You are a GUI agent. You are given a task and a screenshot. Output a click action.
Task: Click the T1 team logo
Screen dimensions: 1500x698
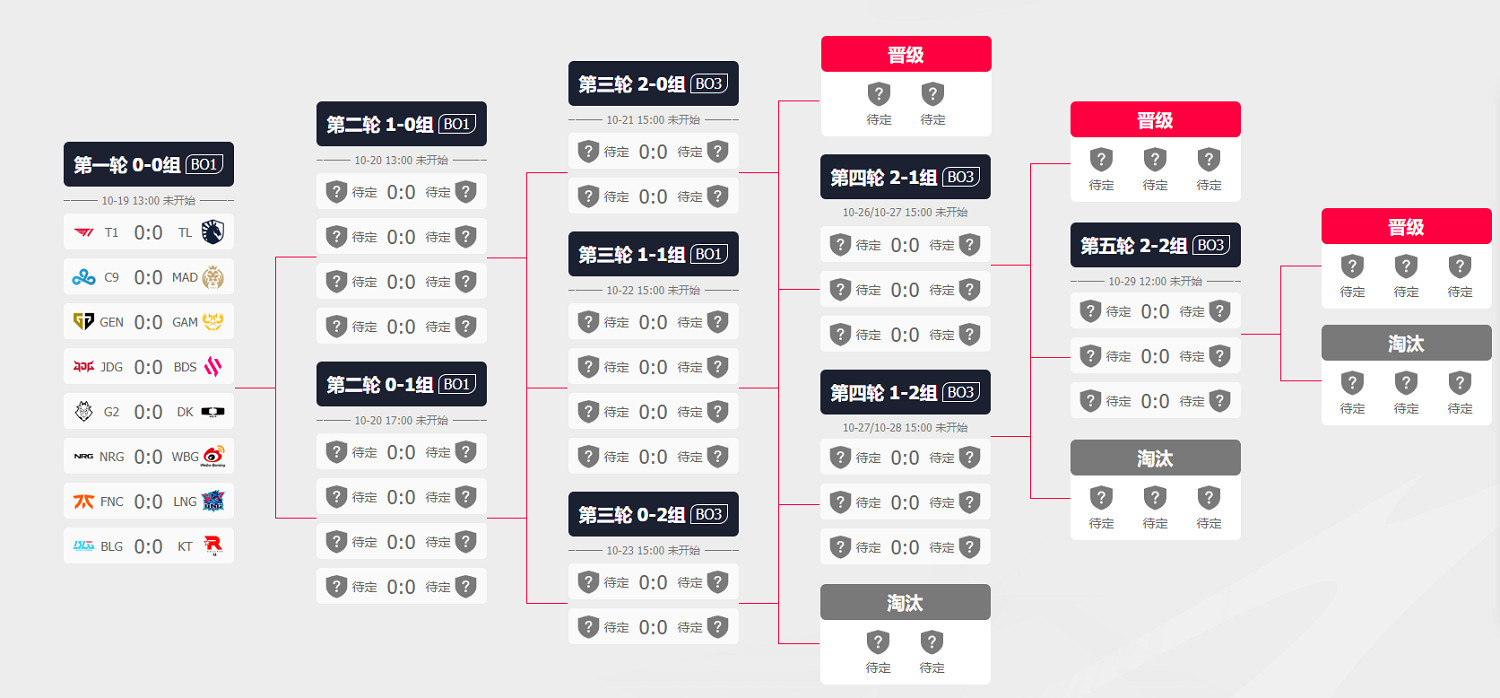pyautogui.click(x=83, y=232)
